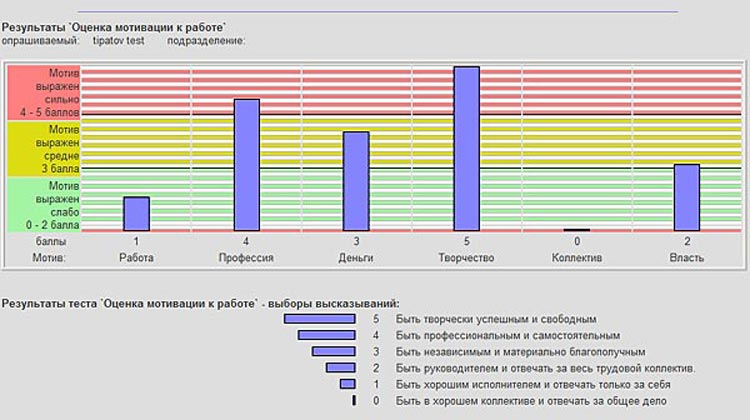
Task: Click heading 'Результаты `Оценка мотивации к работе`'
Action: pos(113,27)
